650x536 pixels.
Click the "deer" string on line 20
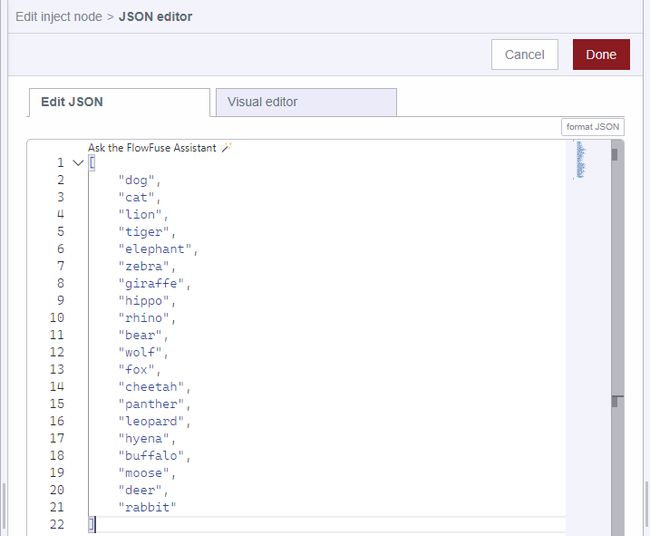(140, 490)
